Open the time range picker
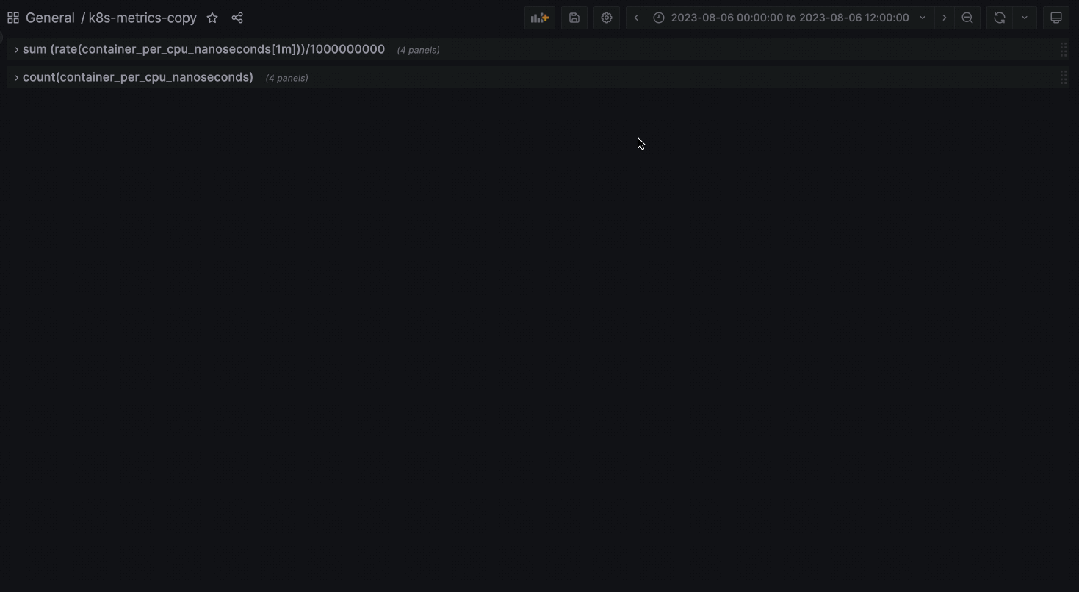The height and width of the screenshot is (592, 1079). pos(789,18)
